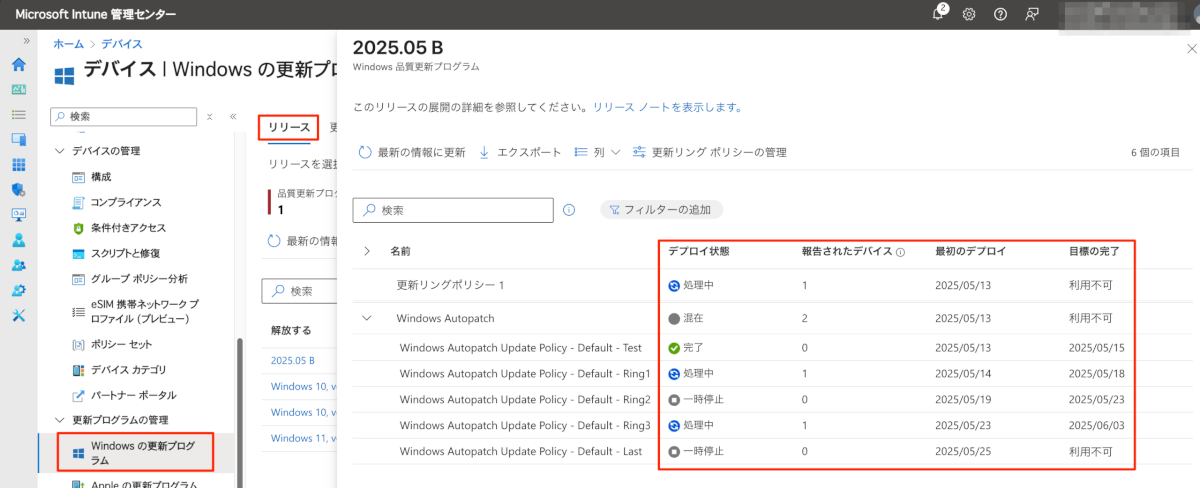The width and height of the screenshot is (1200, 488).
Task: Select the リリース tab
Action: click(289, 127)
